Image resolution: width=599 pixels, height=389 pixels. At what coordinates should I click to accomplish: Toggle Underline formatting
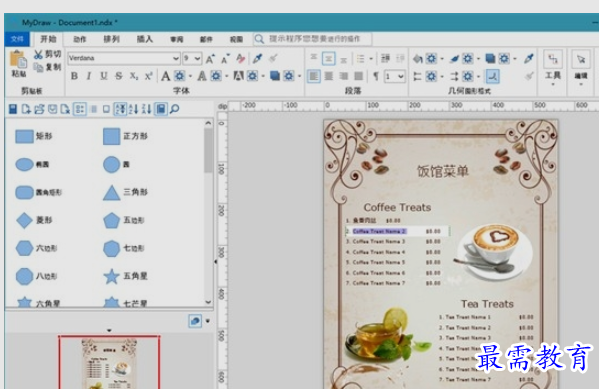coord(104,76)
